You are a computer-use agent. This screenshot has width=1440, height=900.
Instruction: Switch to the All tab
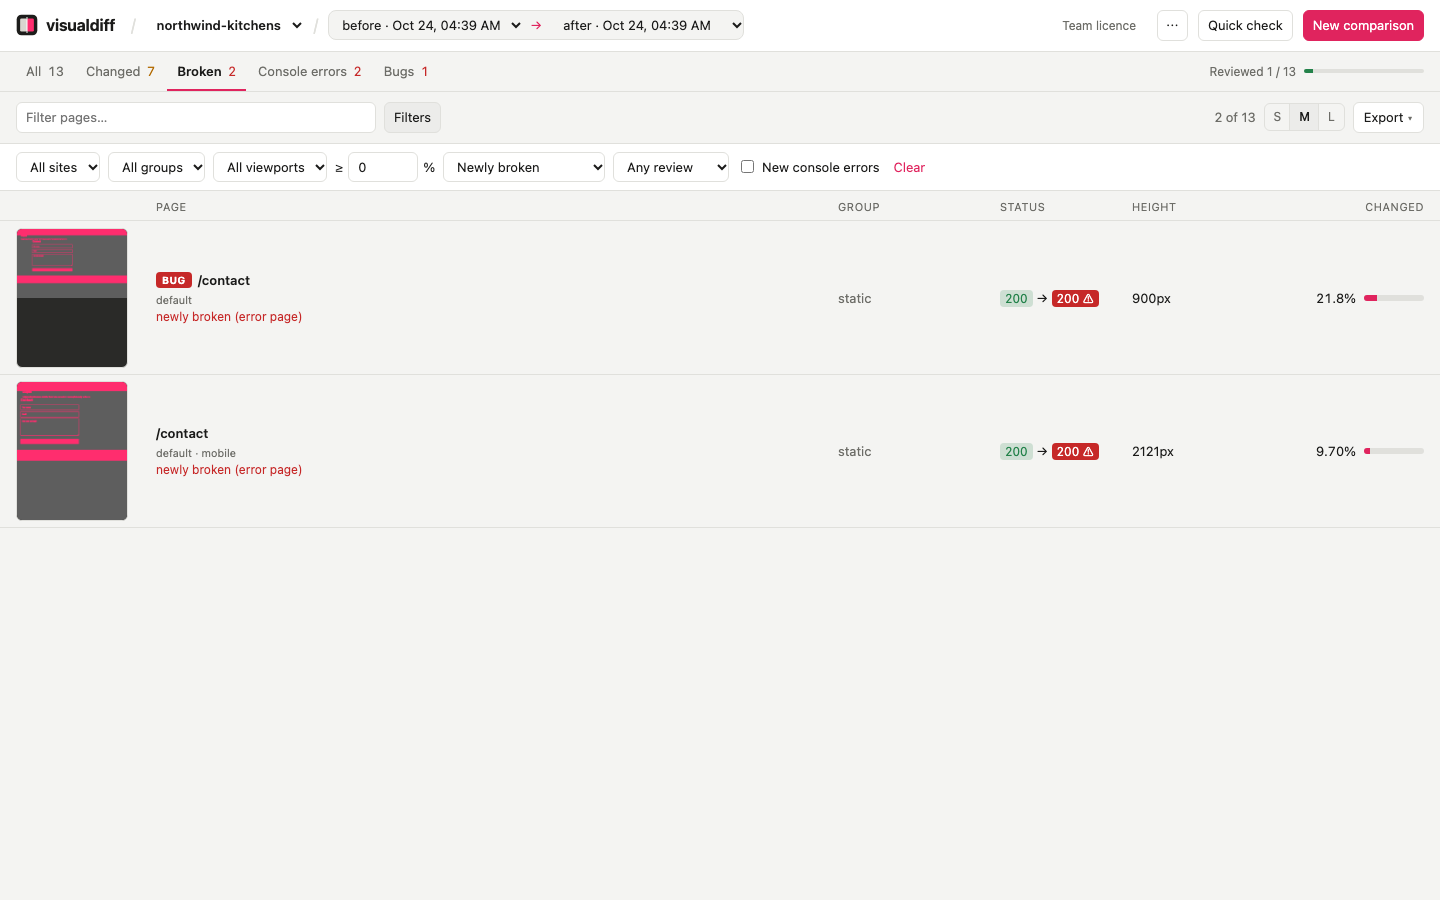[x=45, y=71]
